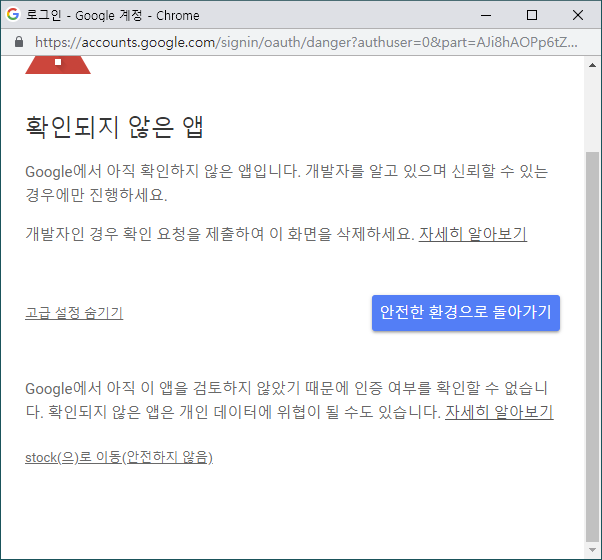The height and width of the screenshot is (560, 602).
Task: Click the heading text 확인되지 않은 앱
Action: pos(114,127)
